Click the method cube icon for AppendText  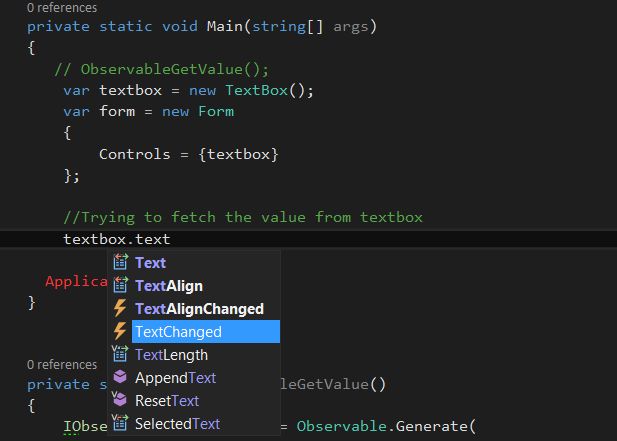[x=120, y=377]
